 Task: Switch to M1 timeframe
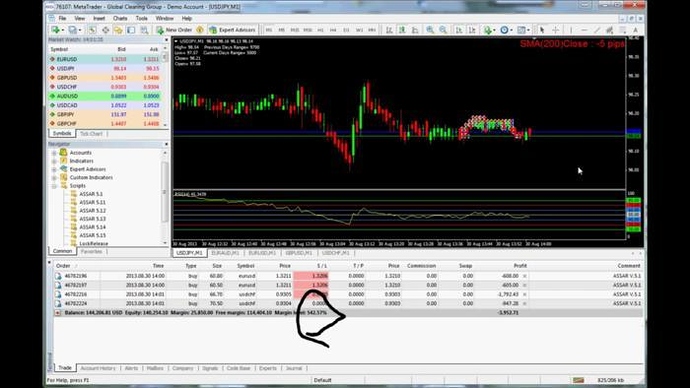tap(269, 30)
